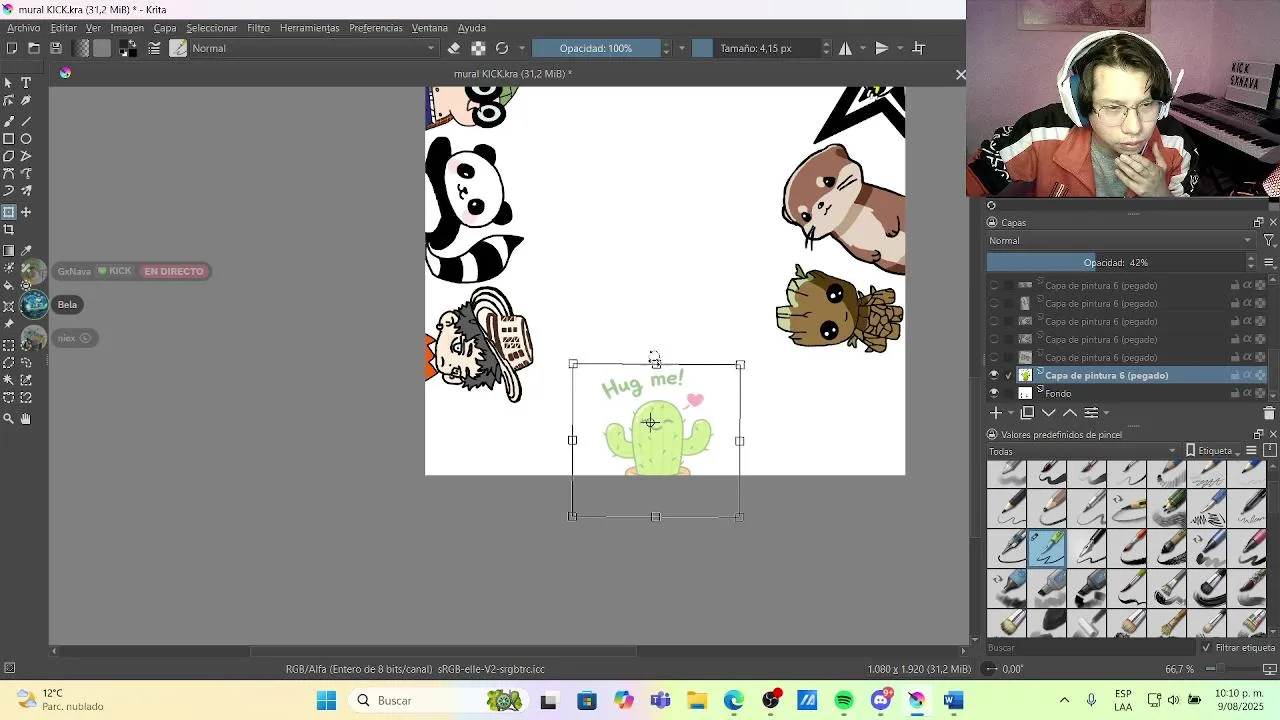Open the layer blending mode Normal dropdown

pyautogui.click(x=1120, y=241)
